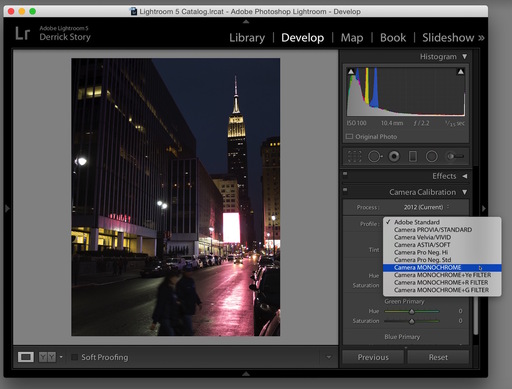Click the Reset button
Screen dimensions: 512x389
coord(438,357)
